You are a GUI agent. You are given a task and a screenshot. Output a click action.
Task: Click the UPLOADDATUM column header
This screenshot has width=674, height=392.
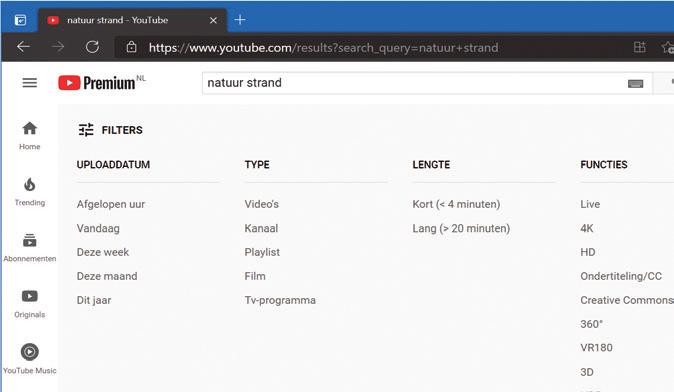113,165
